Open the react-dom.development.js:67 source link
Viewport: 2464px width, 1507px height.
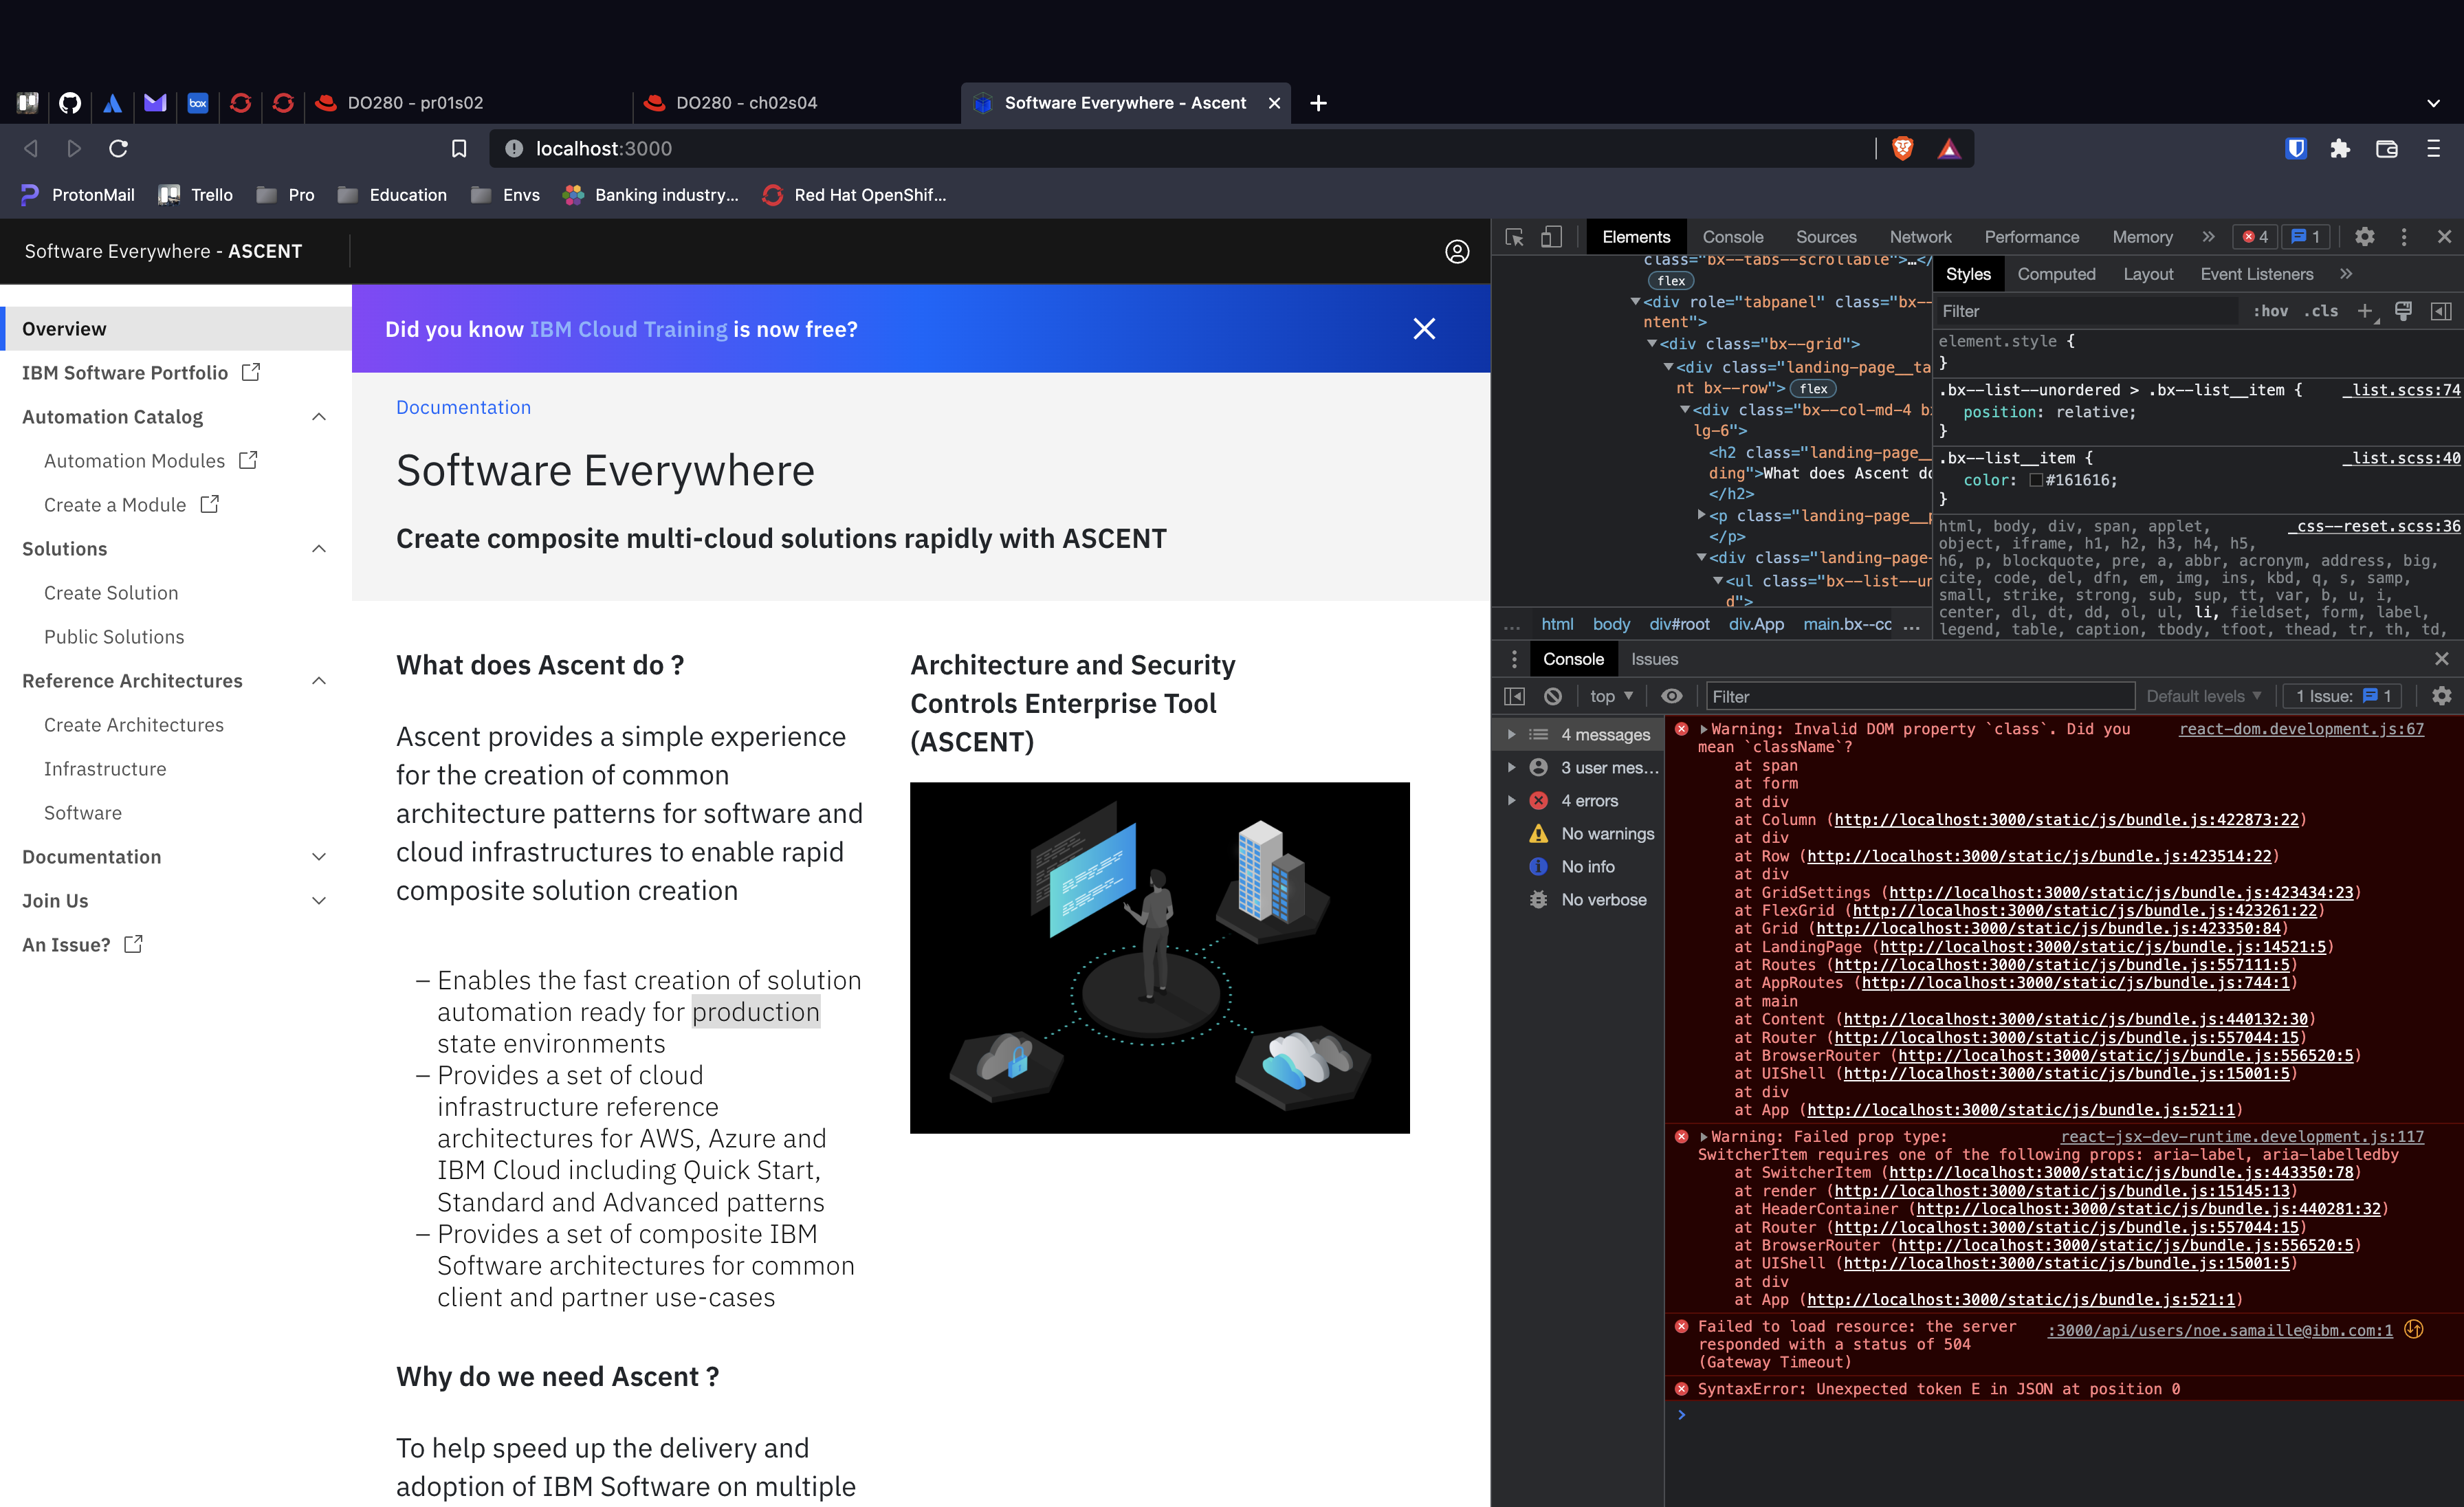(x=2301, y=729)
